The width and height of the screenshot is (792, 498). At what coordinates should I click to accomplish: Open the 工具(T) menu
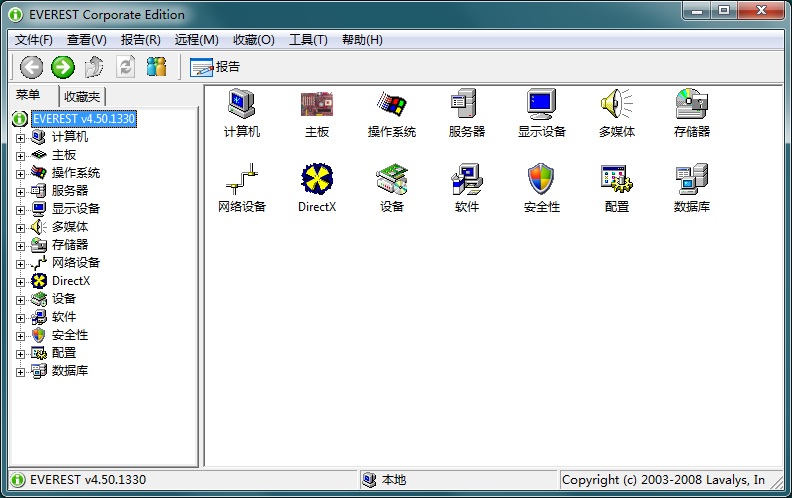point(308,40)
